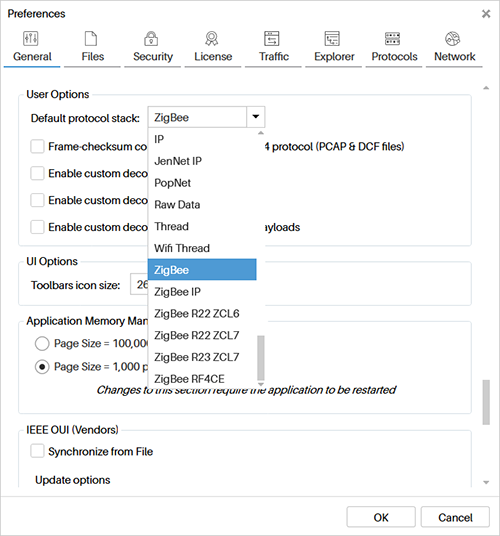Switch to the Explorer tab label
Viewport: 500px width, 536px height.
(x=334, y=56)
